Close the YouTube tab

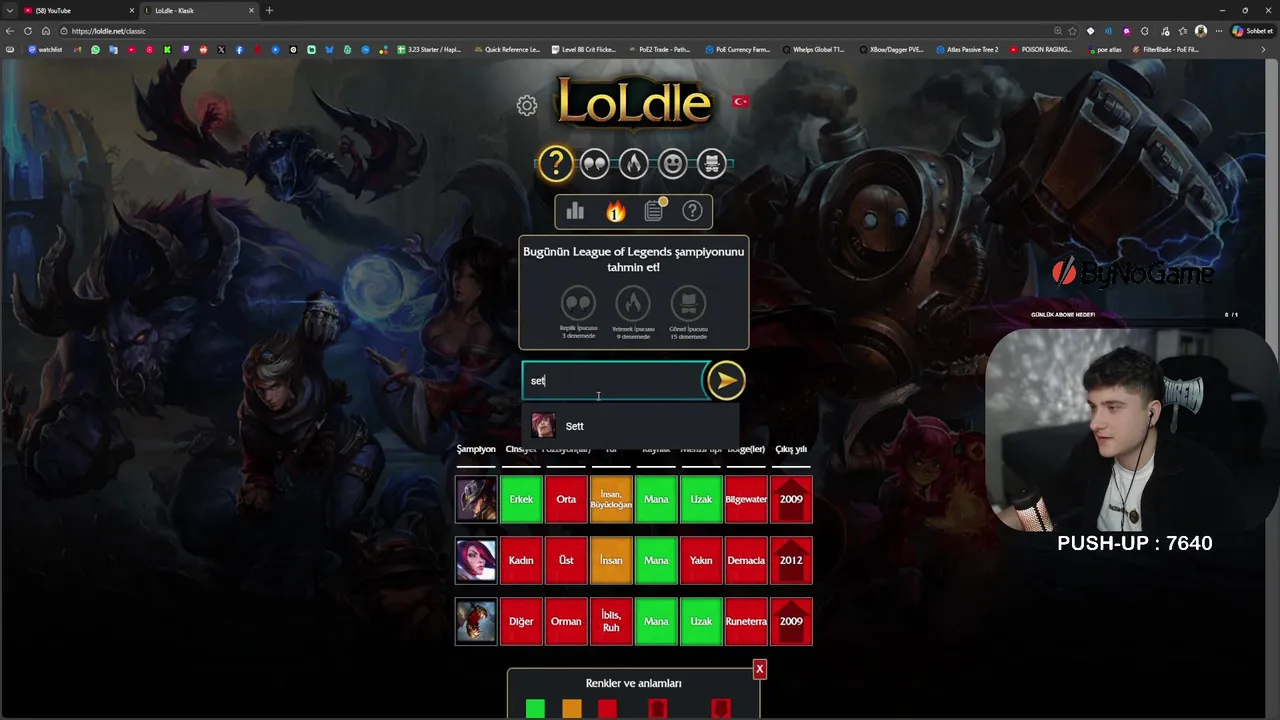click(x=132, y=10)
